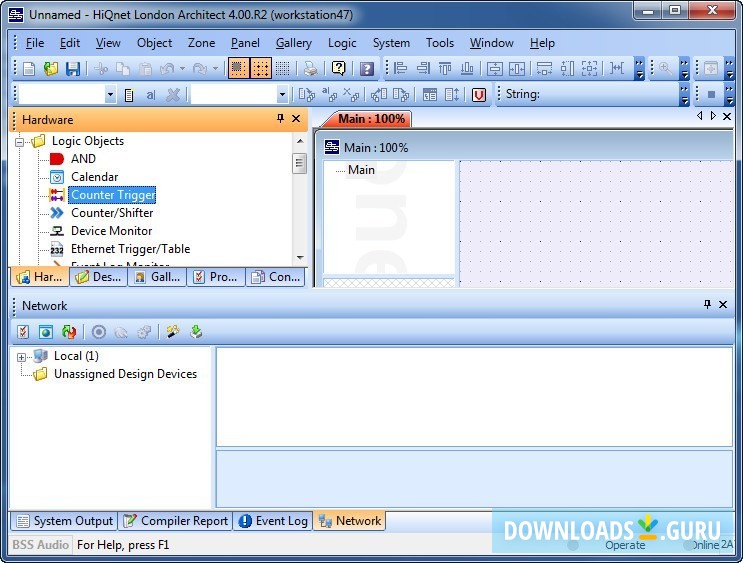
Task: Open String toolbar overflow options
Action: 684,94
